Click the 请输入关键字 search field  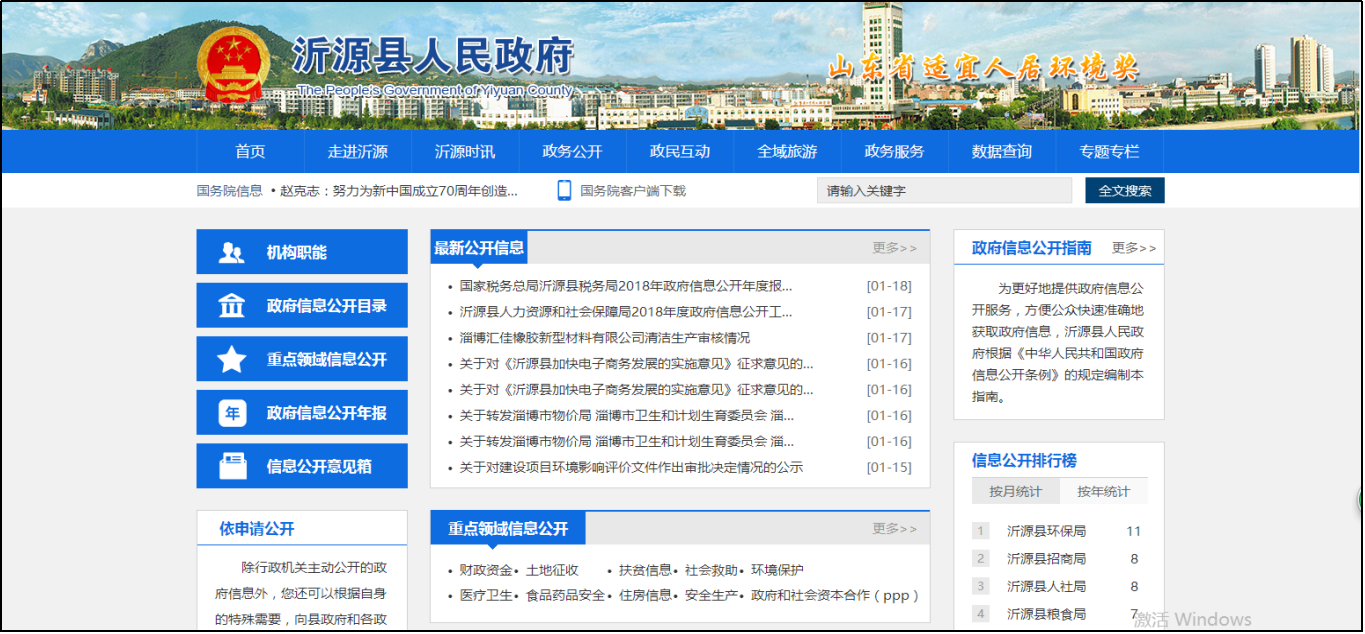tap(943, 191)
